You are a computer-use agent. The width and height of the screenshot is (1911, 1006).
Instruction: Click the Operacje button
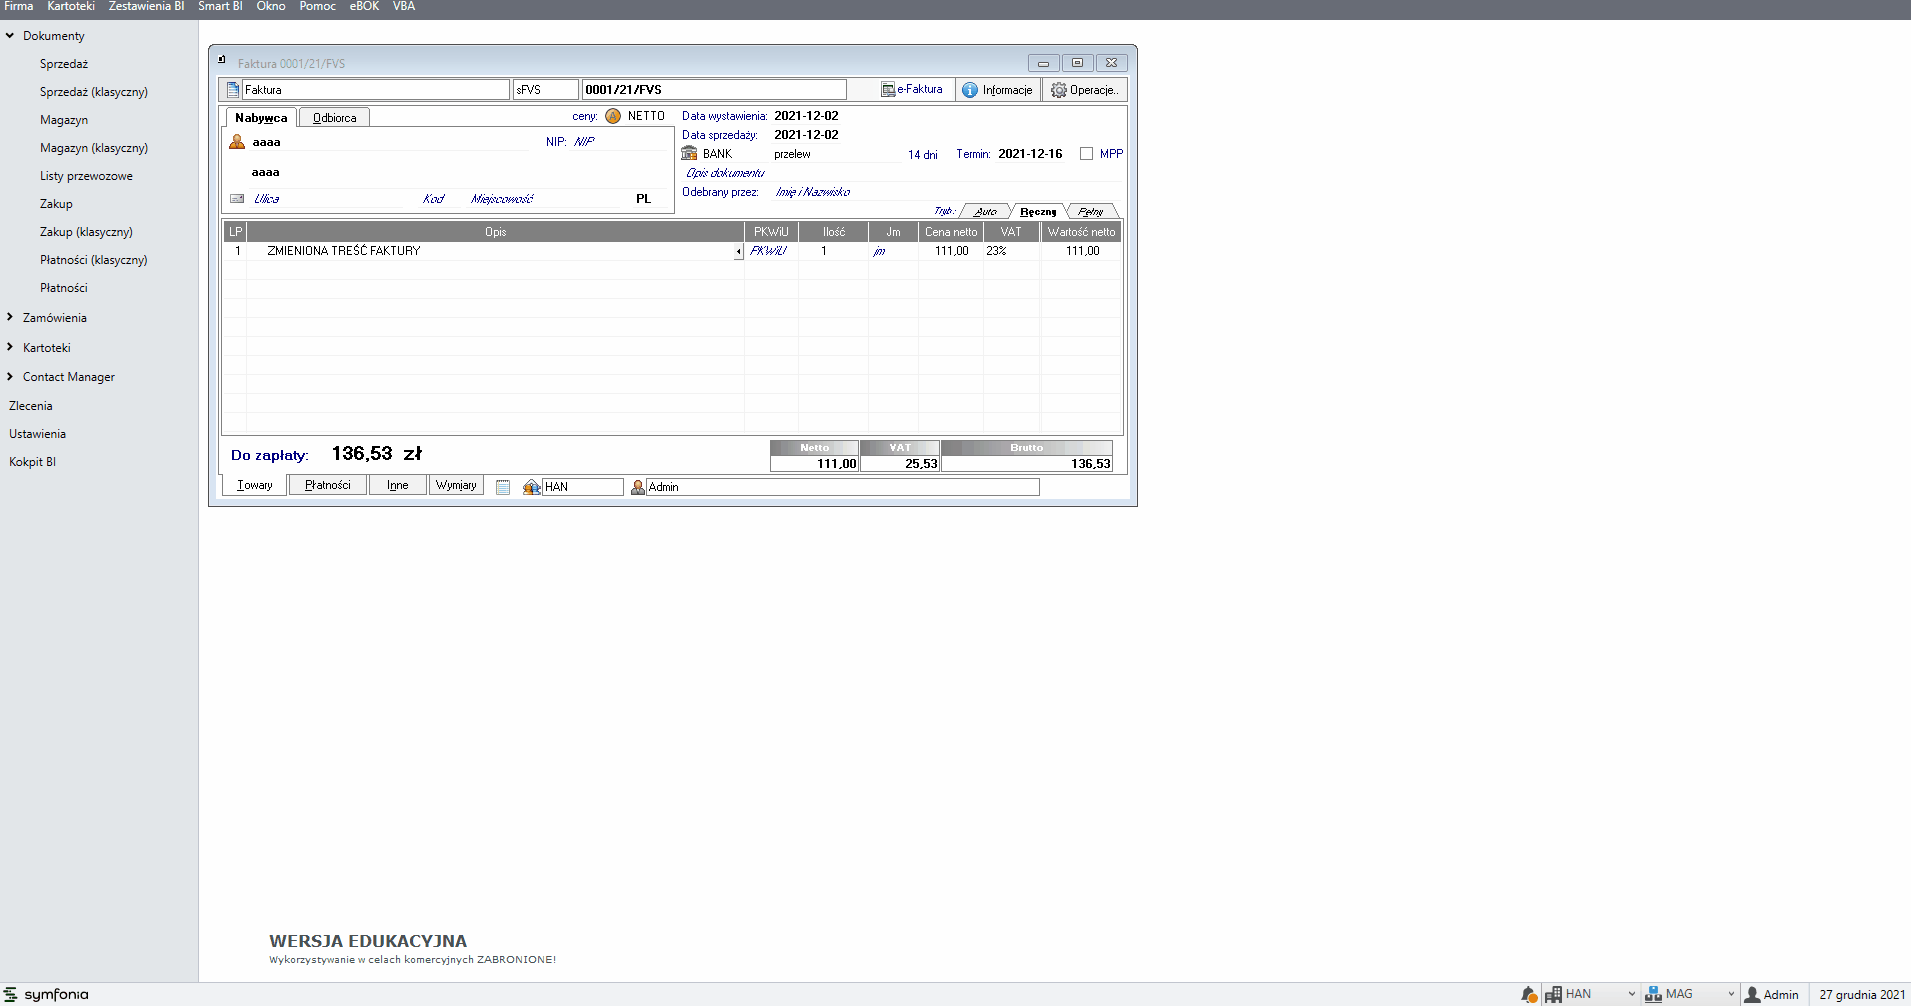[1084, 90]
